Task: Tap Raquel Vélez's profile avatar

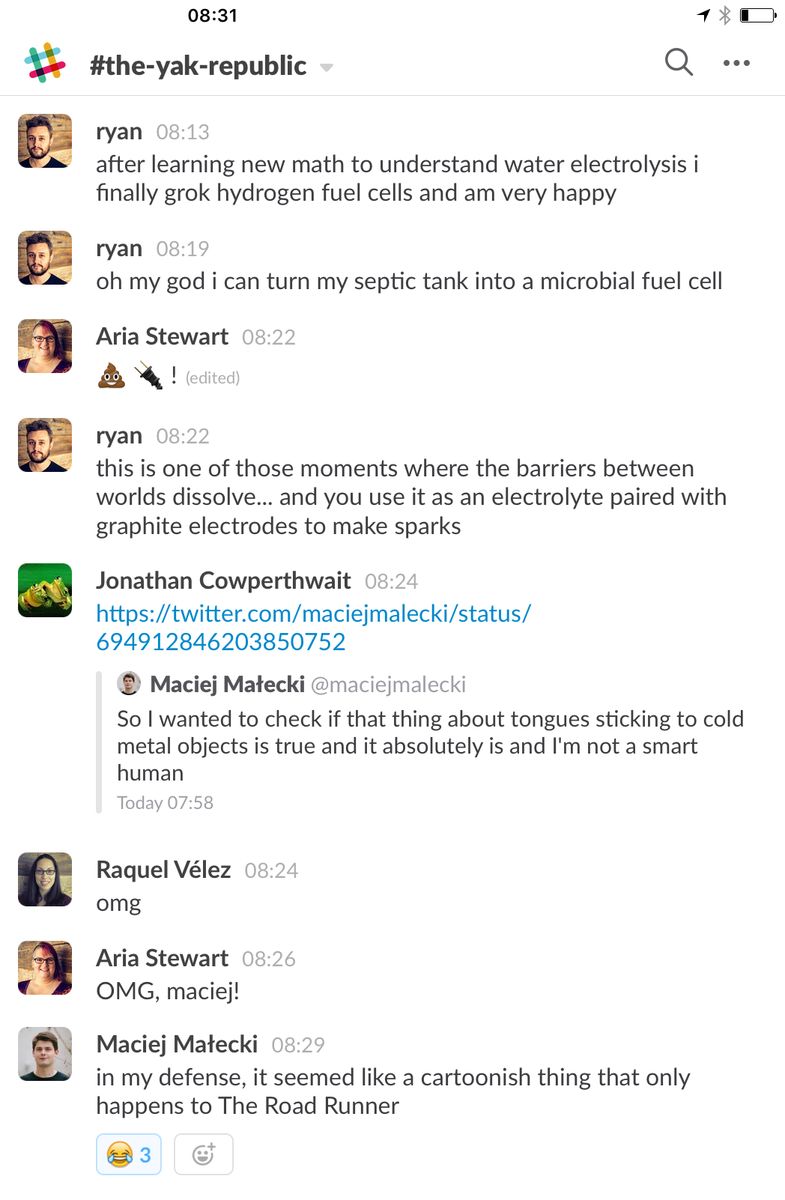Action: pyautogui.click(x=45, y=879)
